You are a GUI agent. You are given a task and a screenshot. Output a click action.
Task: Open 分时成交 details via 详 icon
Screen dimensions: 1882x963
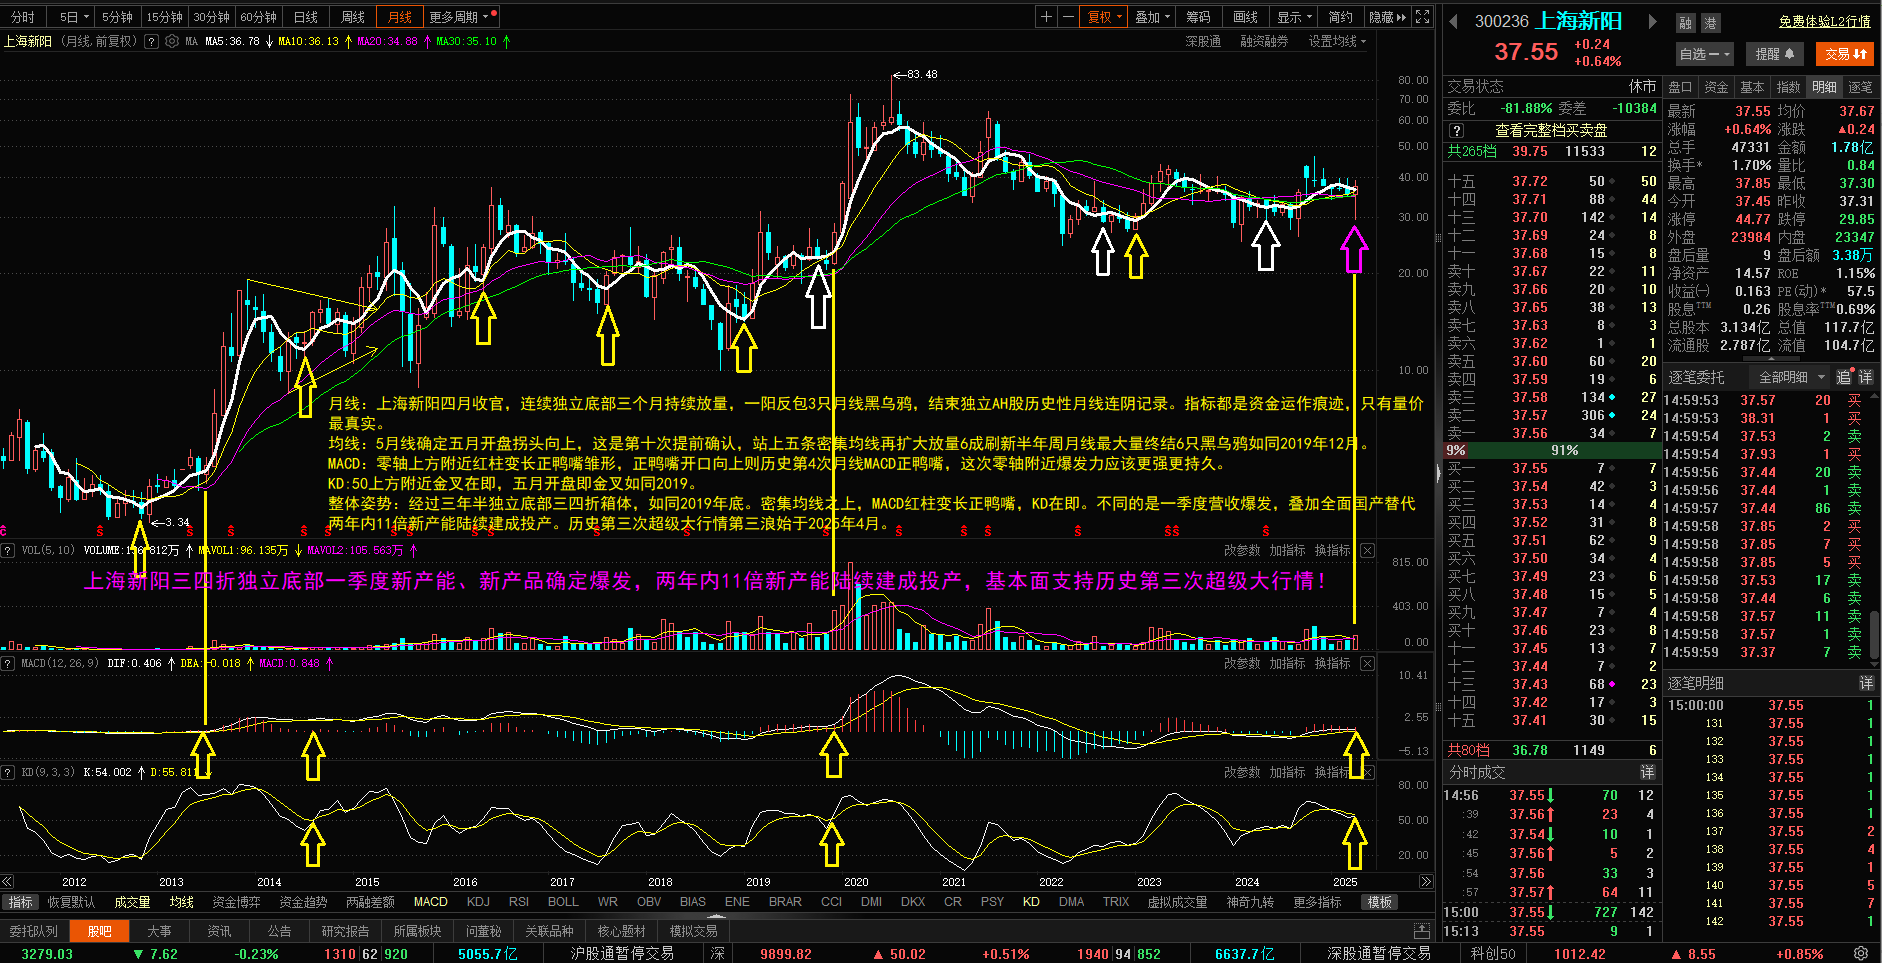coord(1647,772)
